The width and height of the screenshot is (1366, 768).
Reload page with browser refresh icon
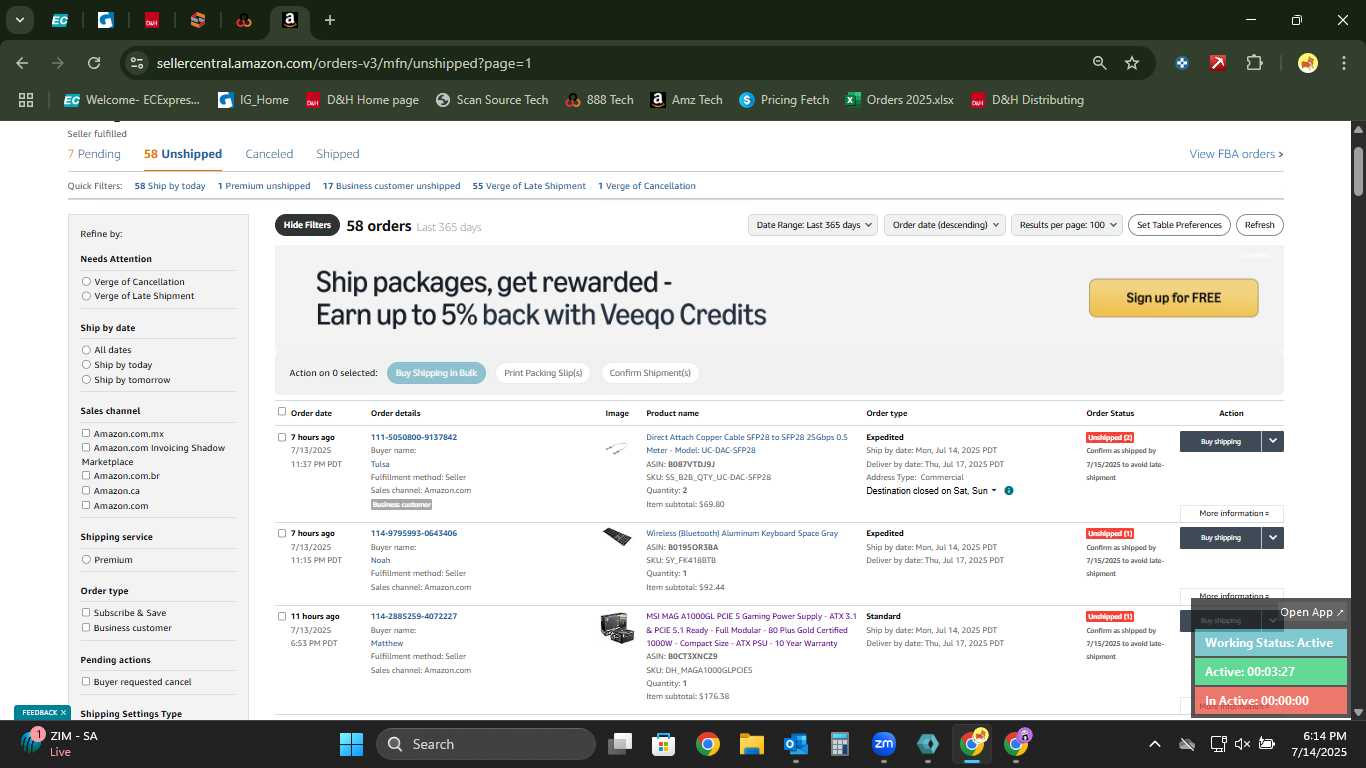pyautogui.click(x=94, y=63)
